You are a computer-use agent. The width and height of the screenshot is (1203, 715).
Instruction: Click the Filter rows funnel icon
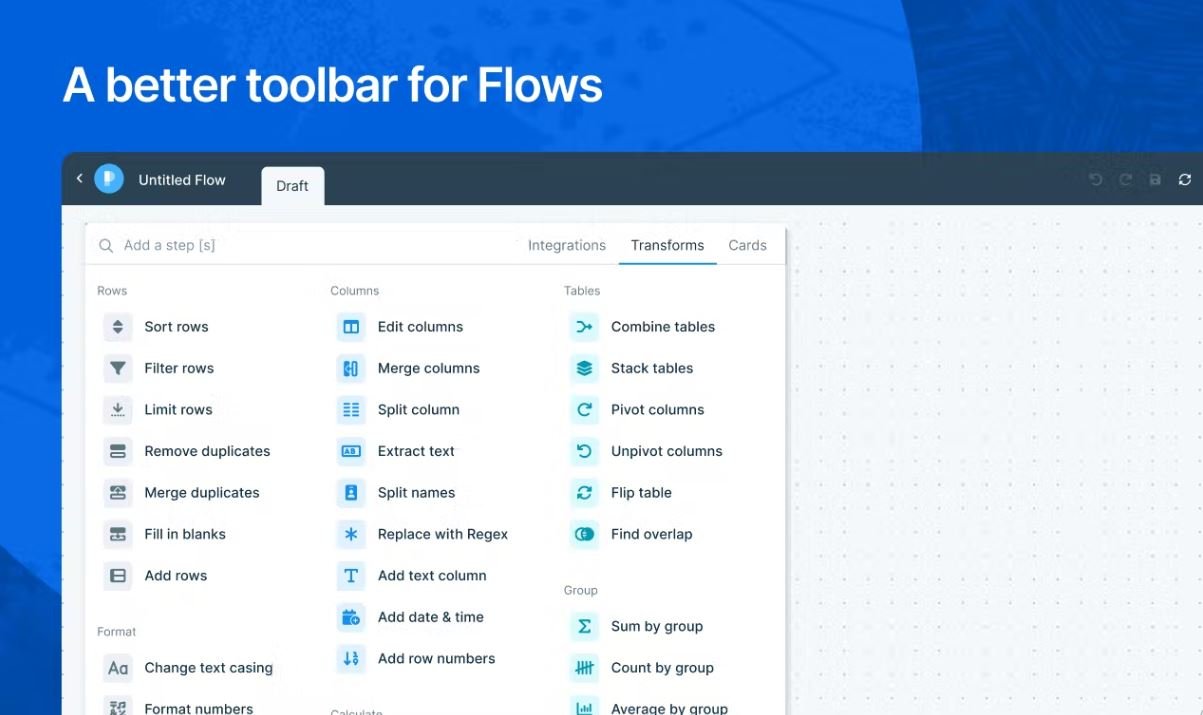(x=117, y=368)
